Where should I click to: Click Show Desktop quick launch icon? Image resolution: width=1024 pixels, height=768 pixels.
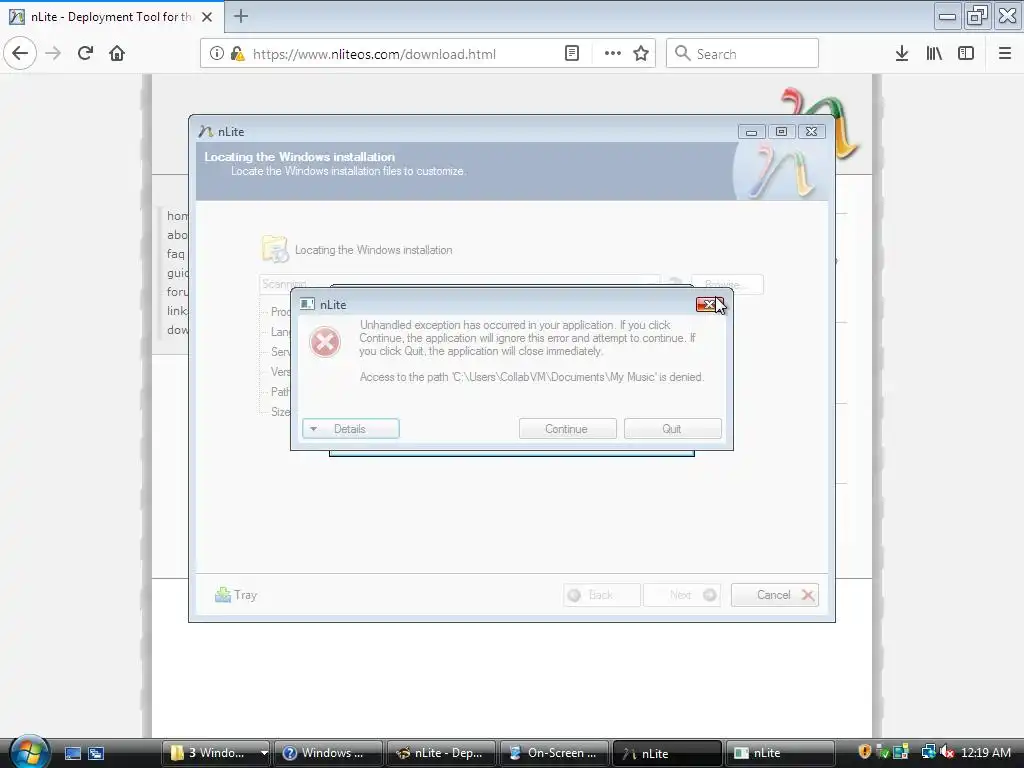click(72, 753)
